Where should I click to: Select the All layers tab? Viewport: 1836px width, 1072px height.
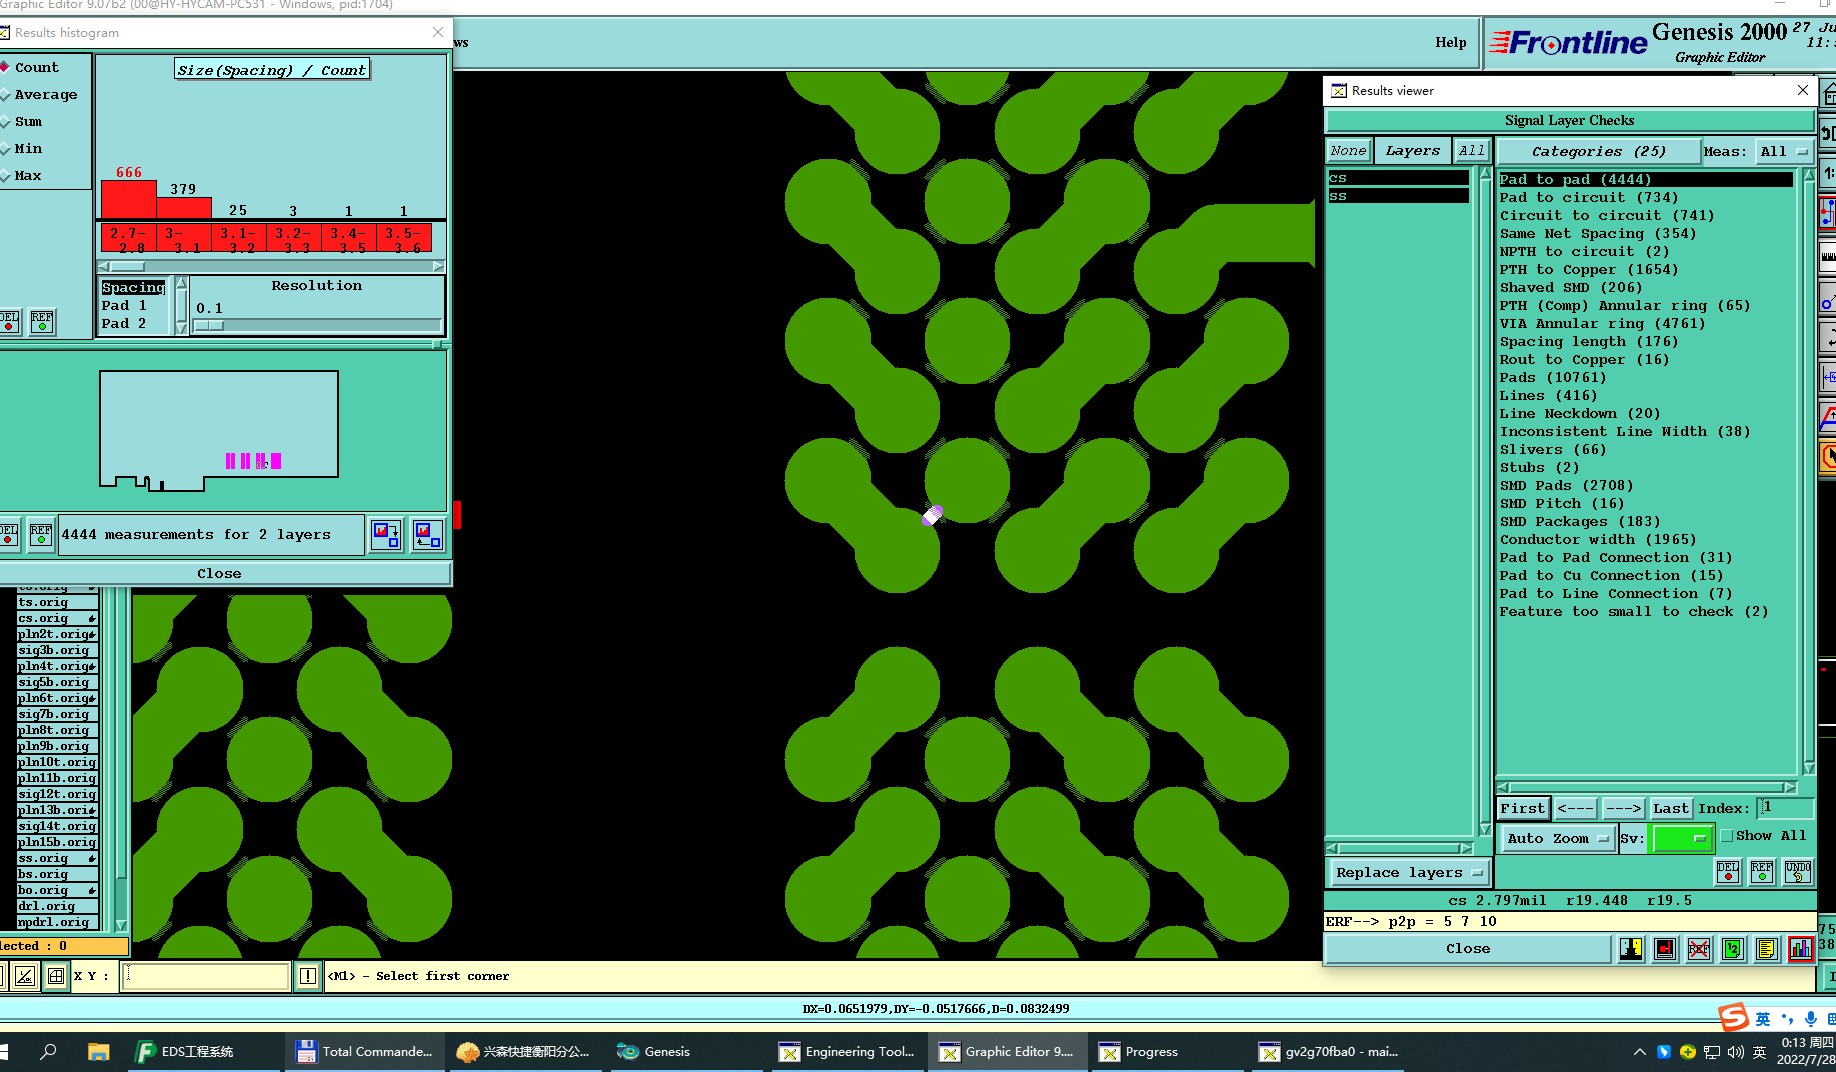[x=1471, y=151]
